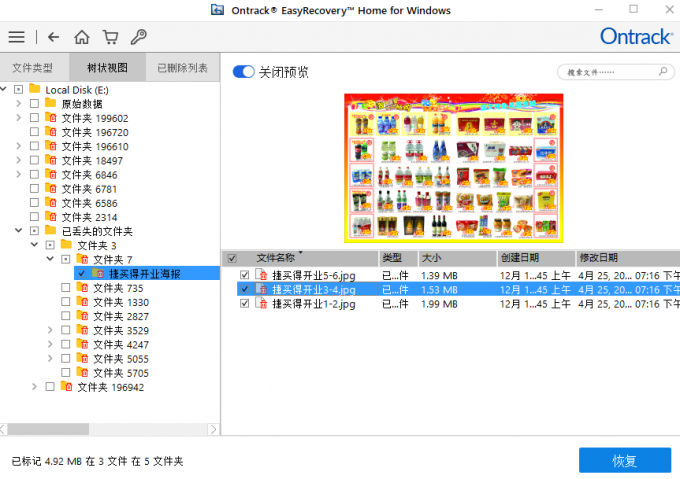Click the Local Disk (E:) folder icon
The image size is (680, 479).
(x=35, y=89)
